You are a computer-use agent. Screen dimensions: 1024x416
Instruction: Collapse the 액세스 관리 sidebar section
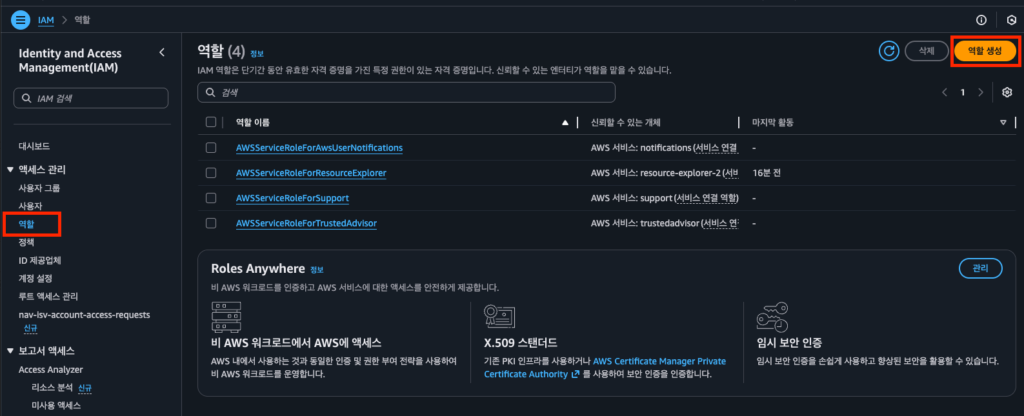(11, 170)
